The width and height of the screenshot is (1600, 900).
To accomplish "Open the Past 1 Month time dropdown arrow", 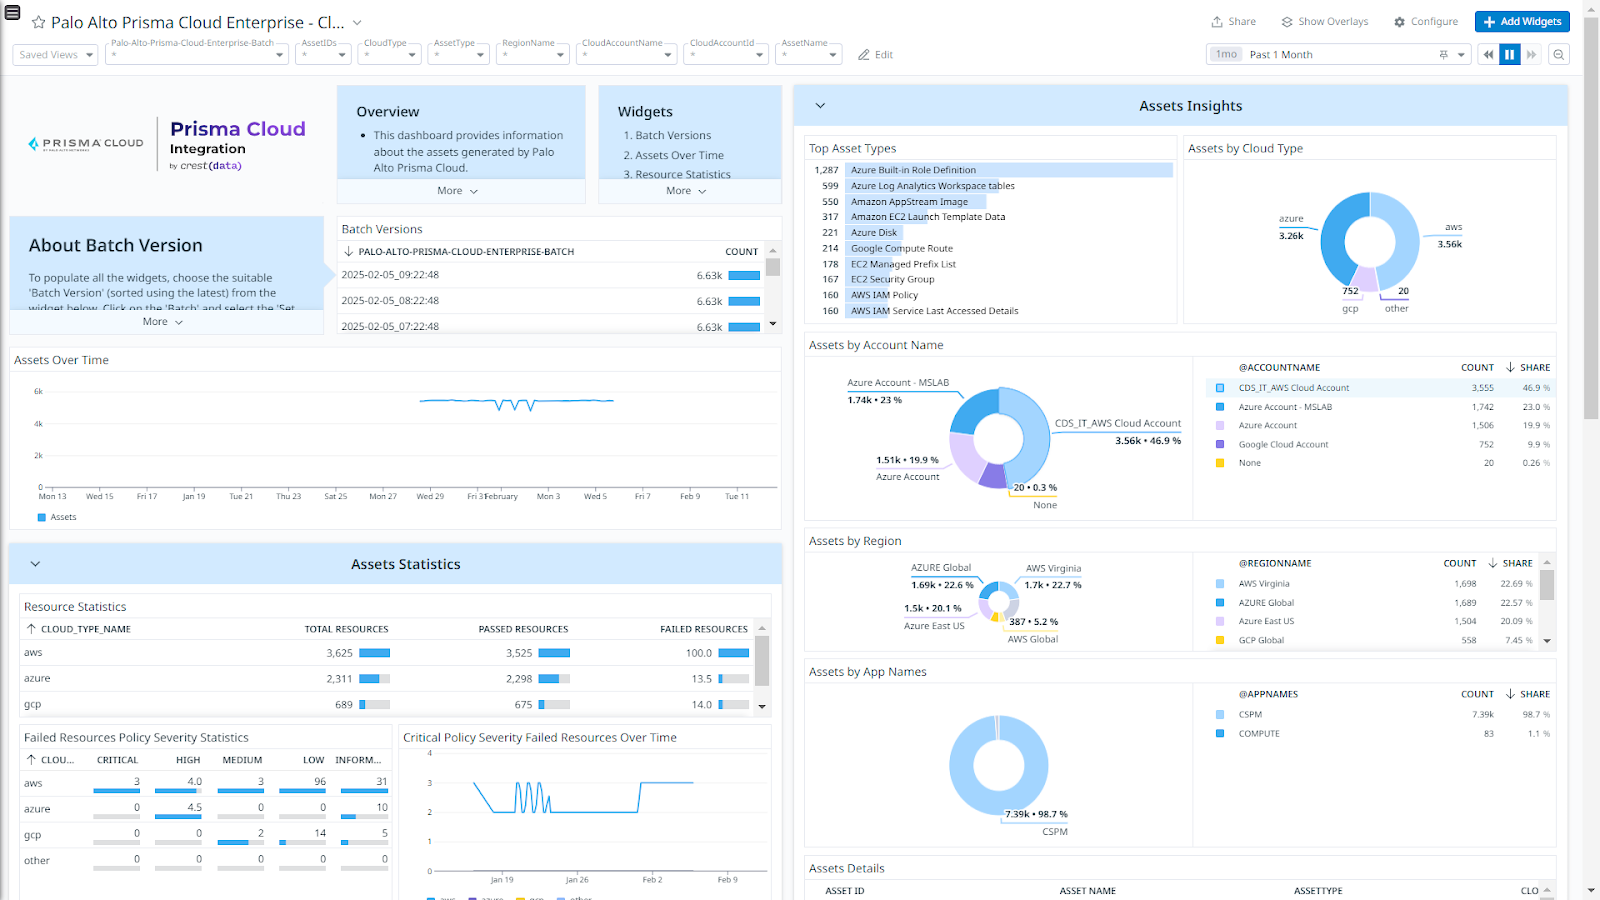I will tap(1461, 55).
